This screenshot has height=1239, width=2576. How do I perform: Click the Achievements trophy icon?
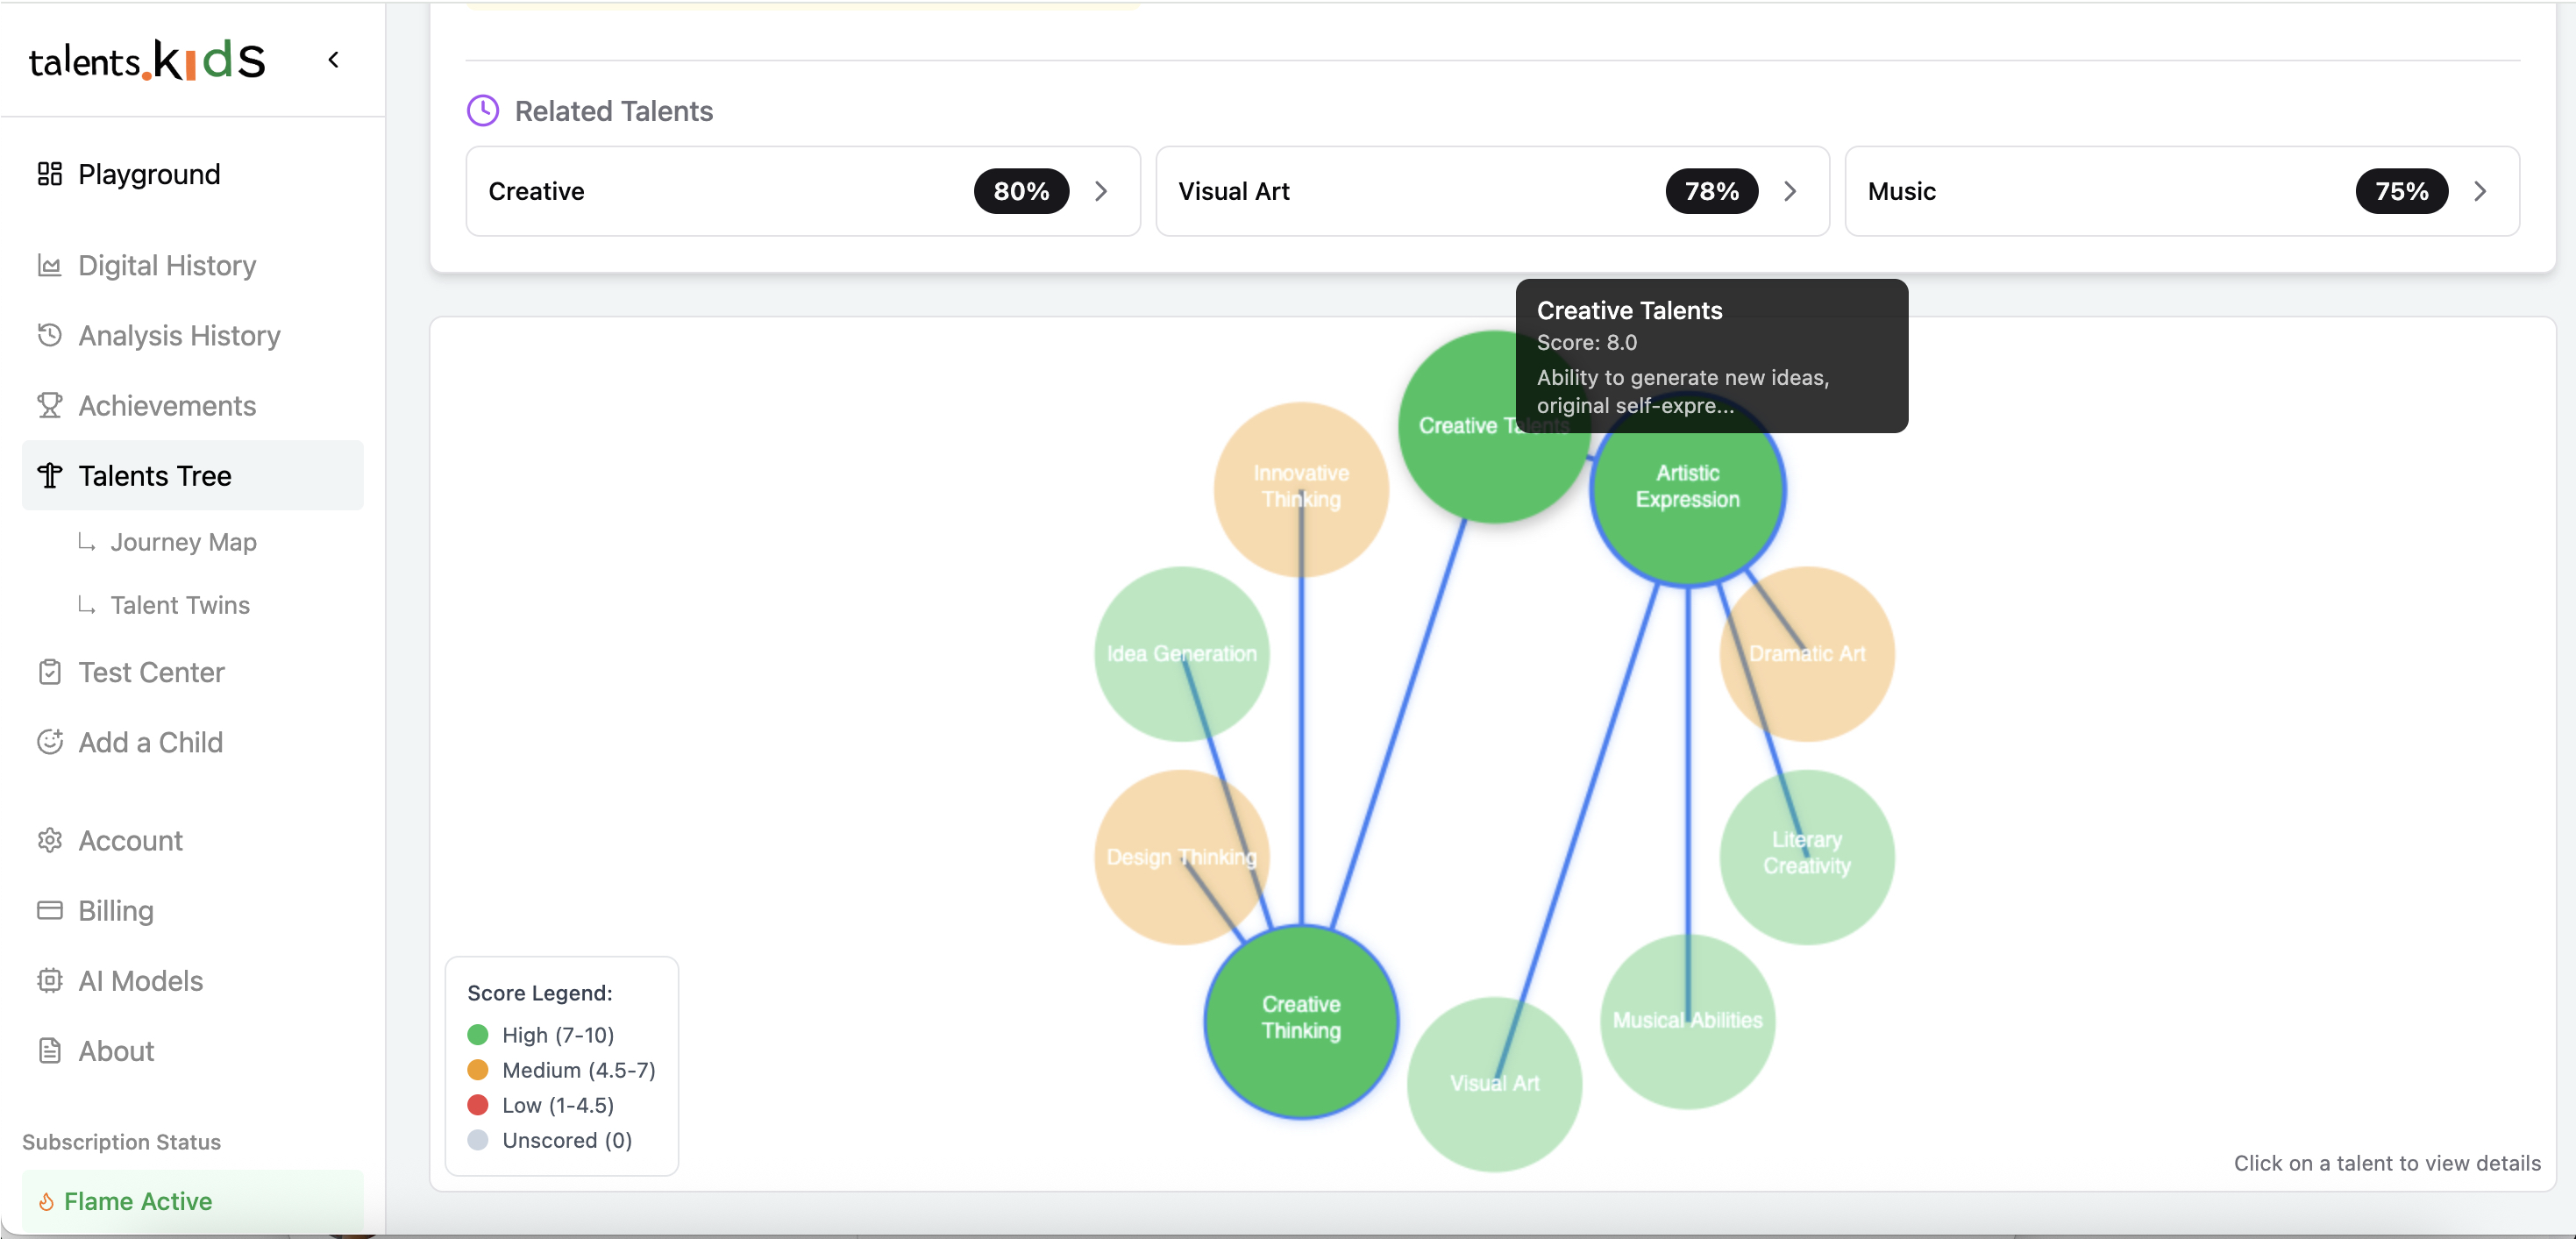pyautogui.click(x=50, y=405)
